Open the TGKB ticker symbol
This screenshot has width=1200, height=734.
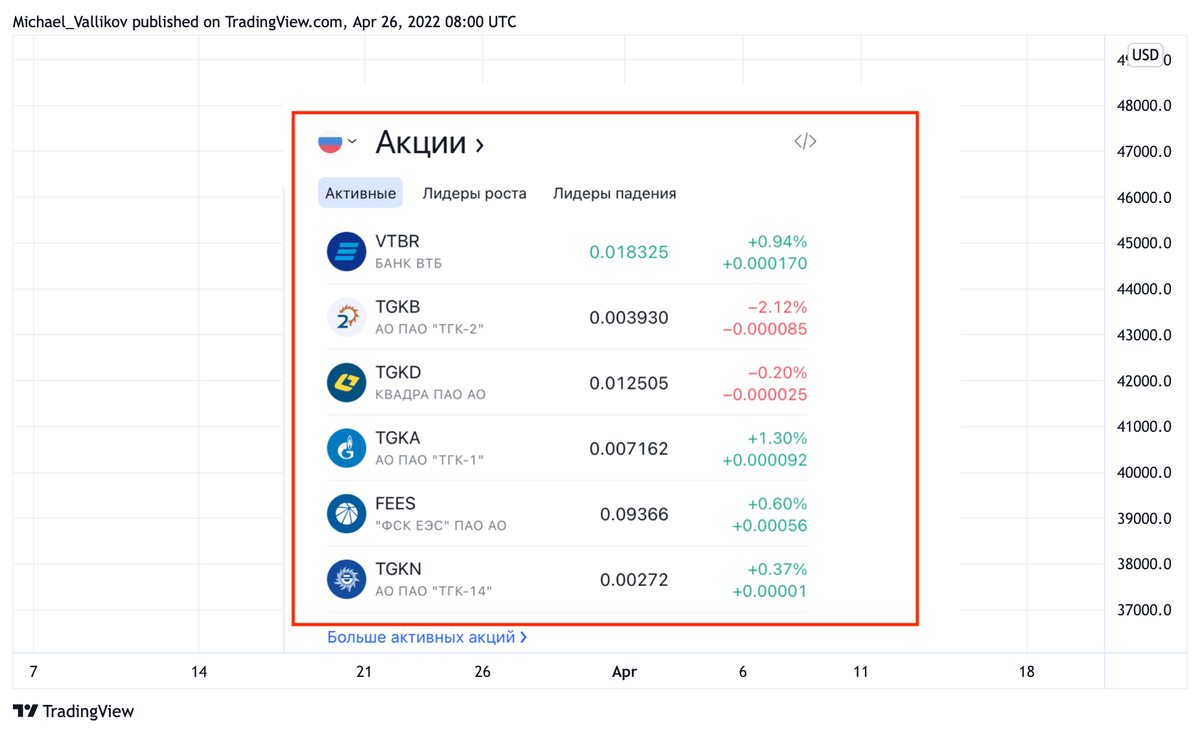click(397, 307)
